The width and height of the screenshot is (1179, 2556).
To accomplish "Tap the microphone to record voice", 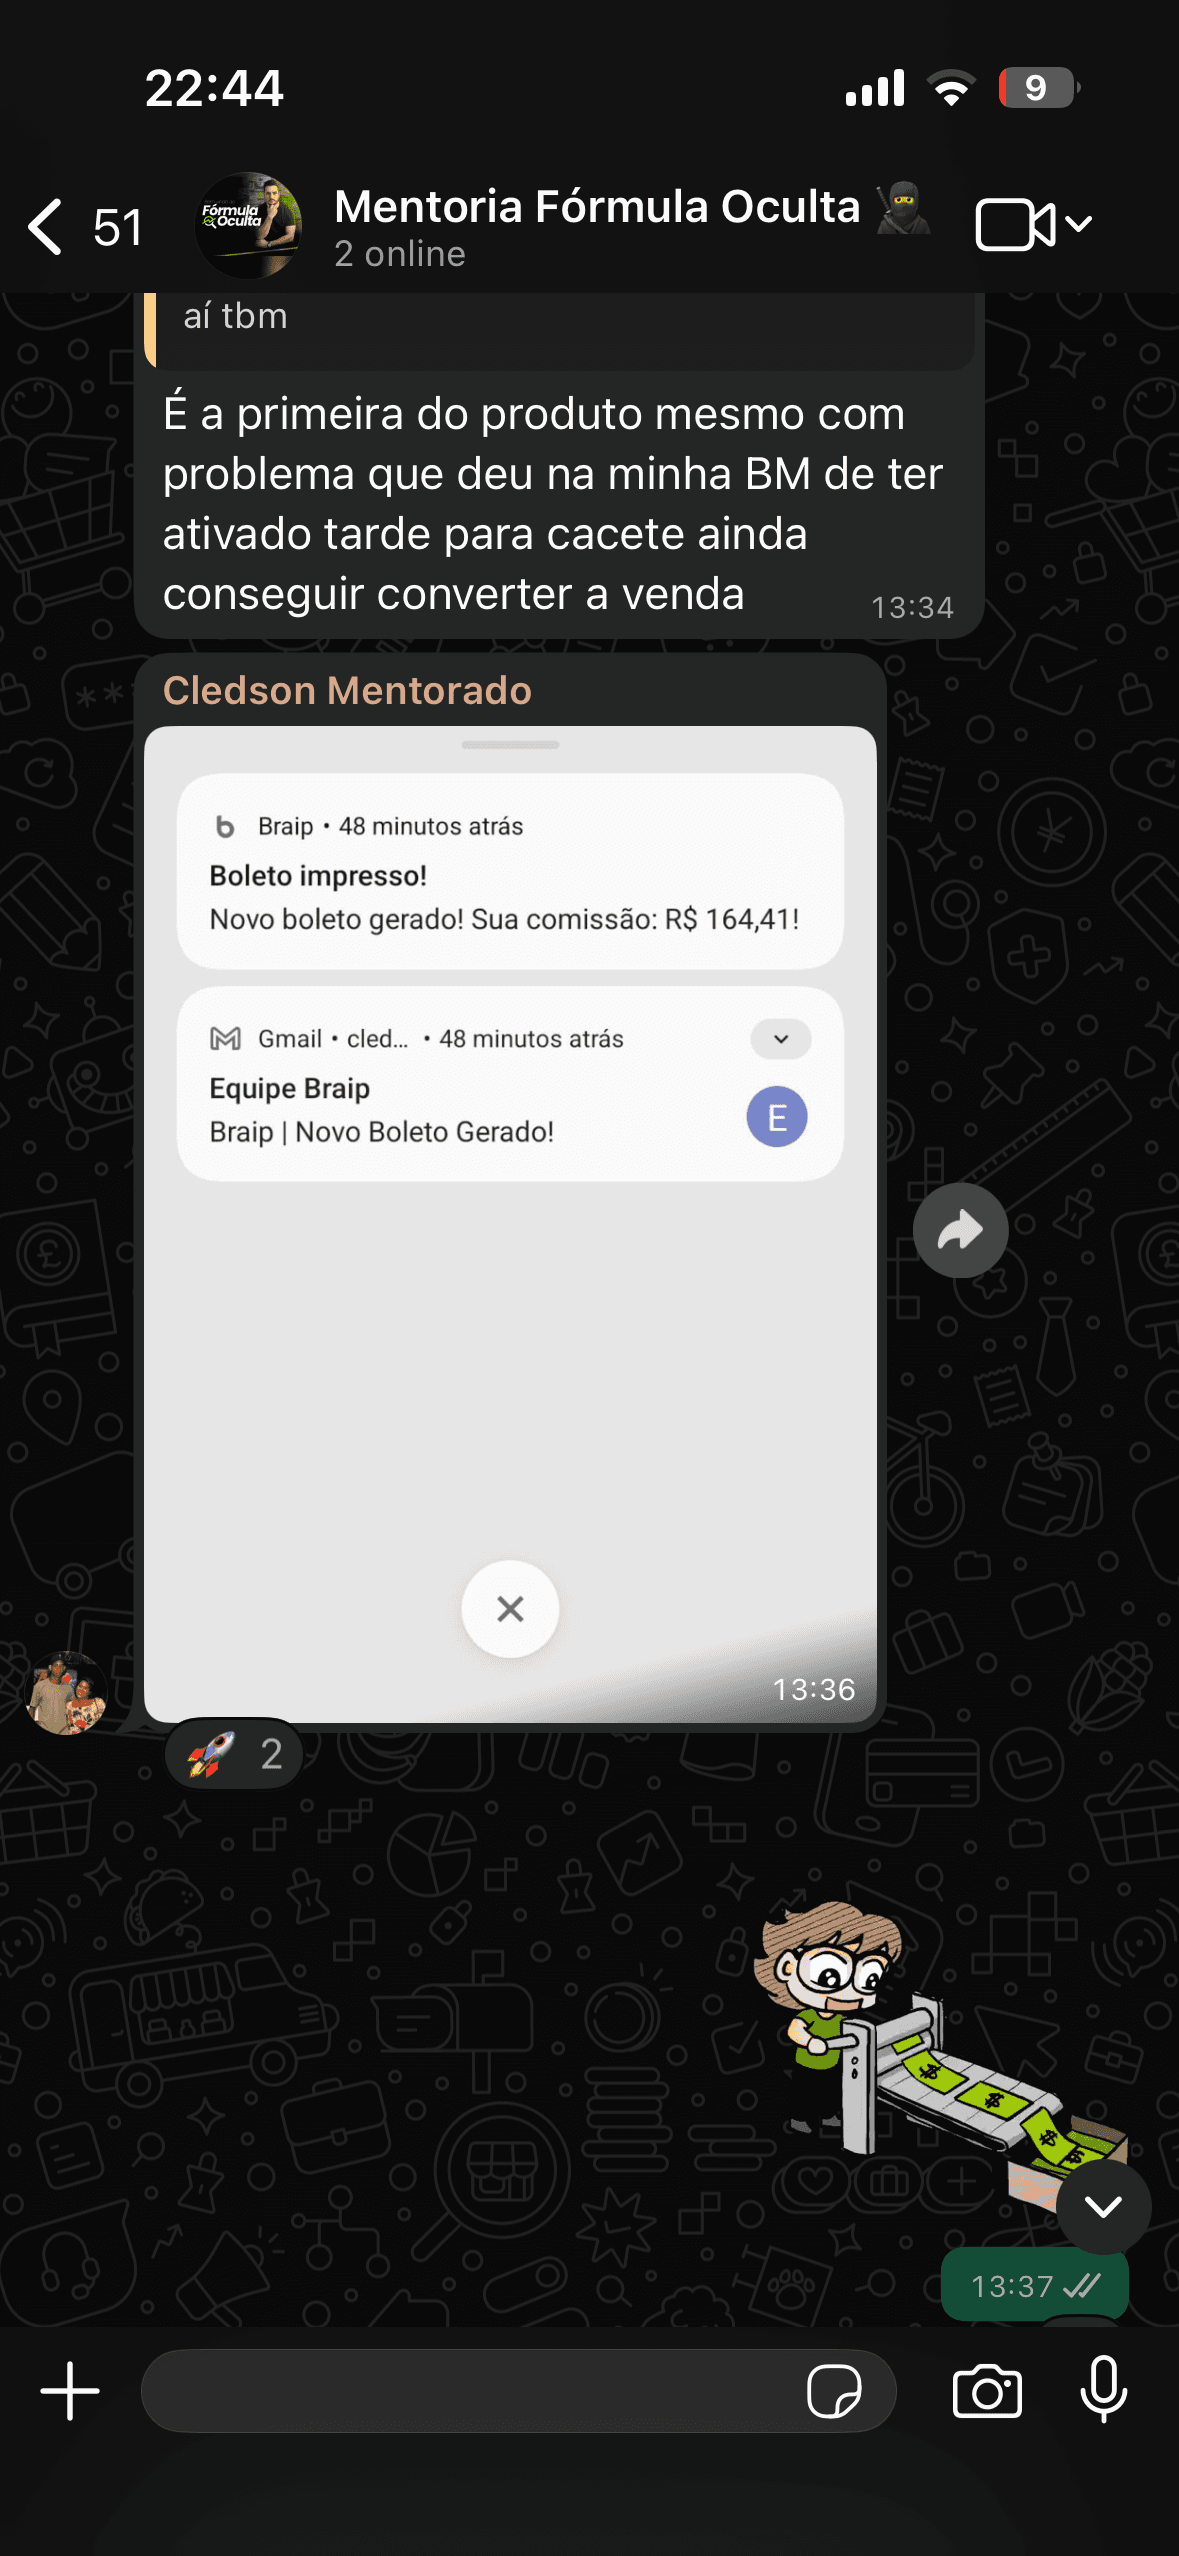I will (1104, 2389).
